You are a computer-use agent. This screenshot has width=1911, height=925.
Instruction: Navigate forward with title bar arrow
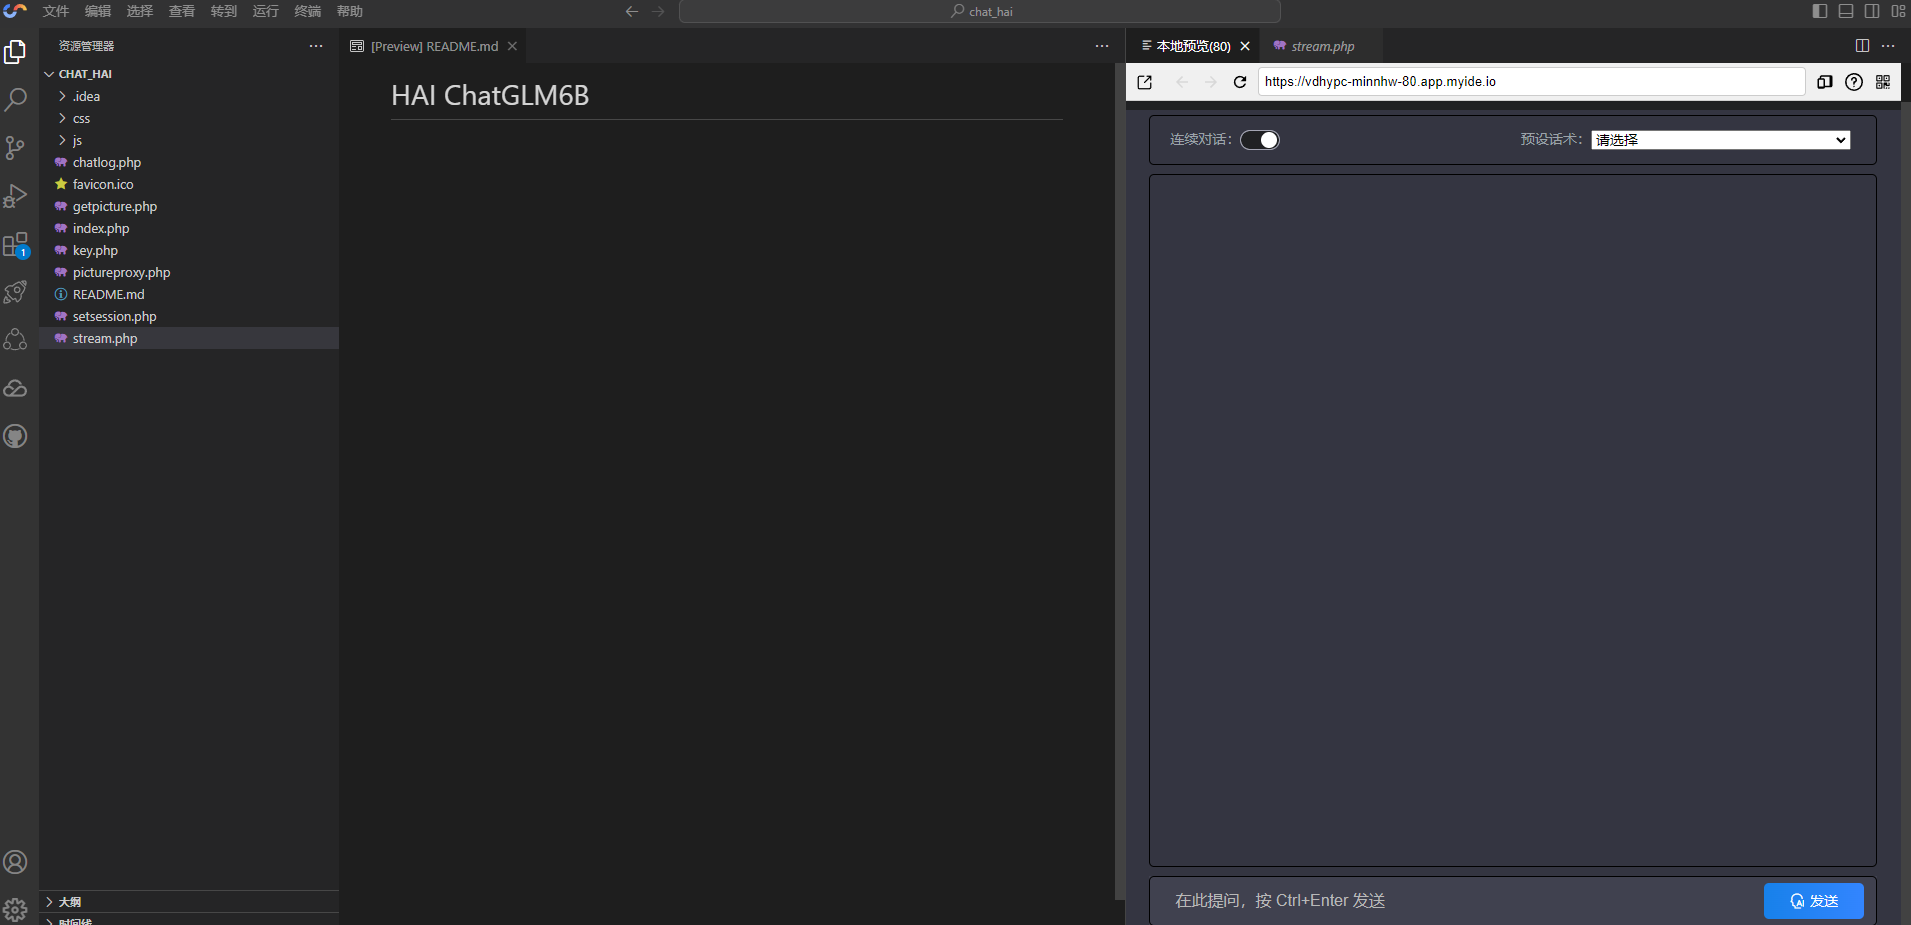click(658, 11)
